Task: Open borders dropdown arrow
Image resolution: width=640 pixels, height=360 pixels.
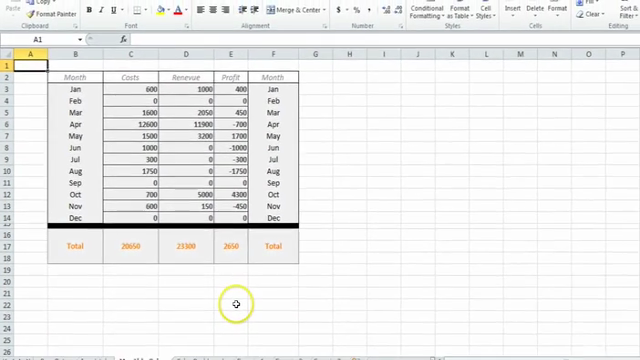Action: pos(146,10)
